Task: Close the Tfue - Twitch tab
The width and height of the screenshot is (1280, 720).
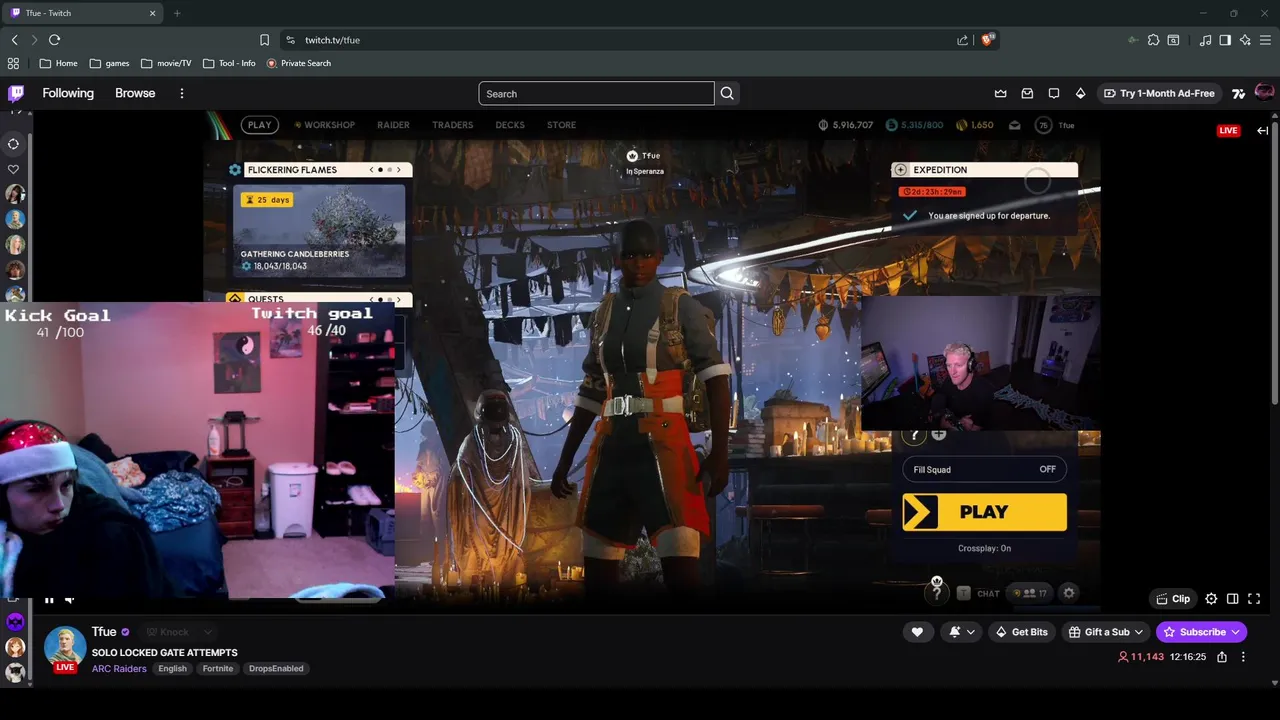Action: point(153,13)
